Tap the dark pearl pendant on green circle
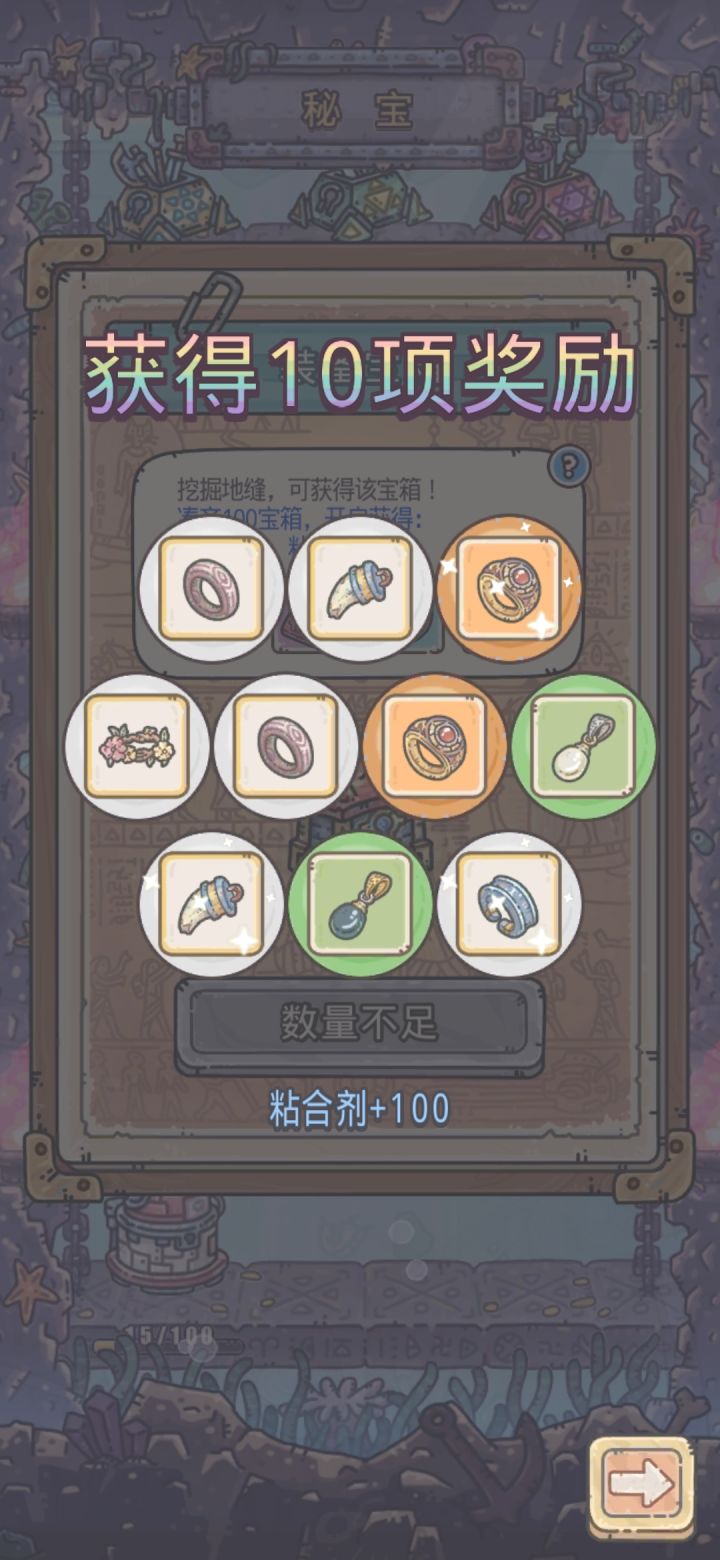The width and height of the screenshot is (720, 1560). click(x=360, y=904)
